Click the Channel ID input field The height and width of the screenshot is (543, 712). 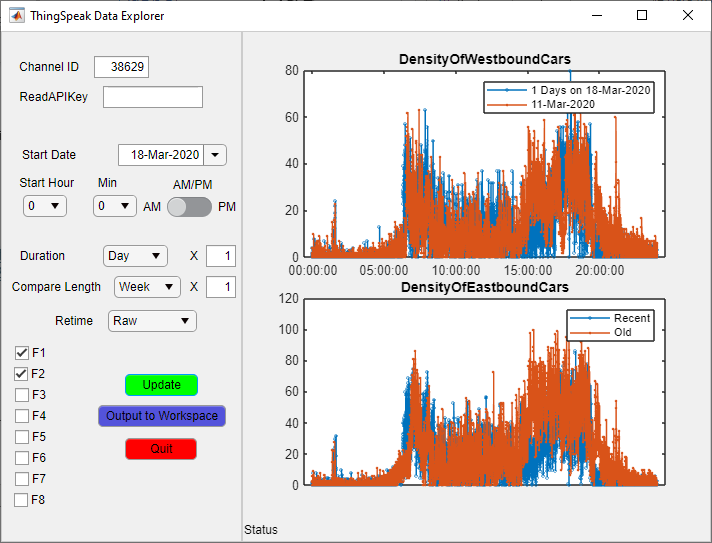(121, 67)
